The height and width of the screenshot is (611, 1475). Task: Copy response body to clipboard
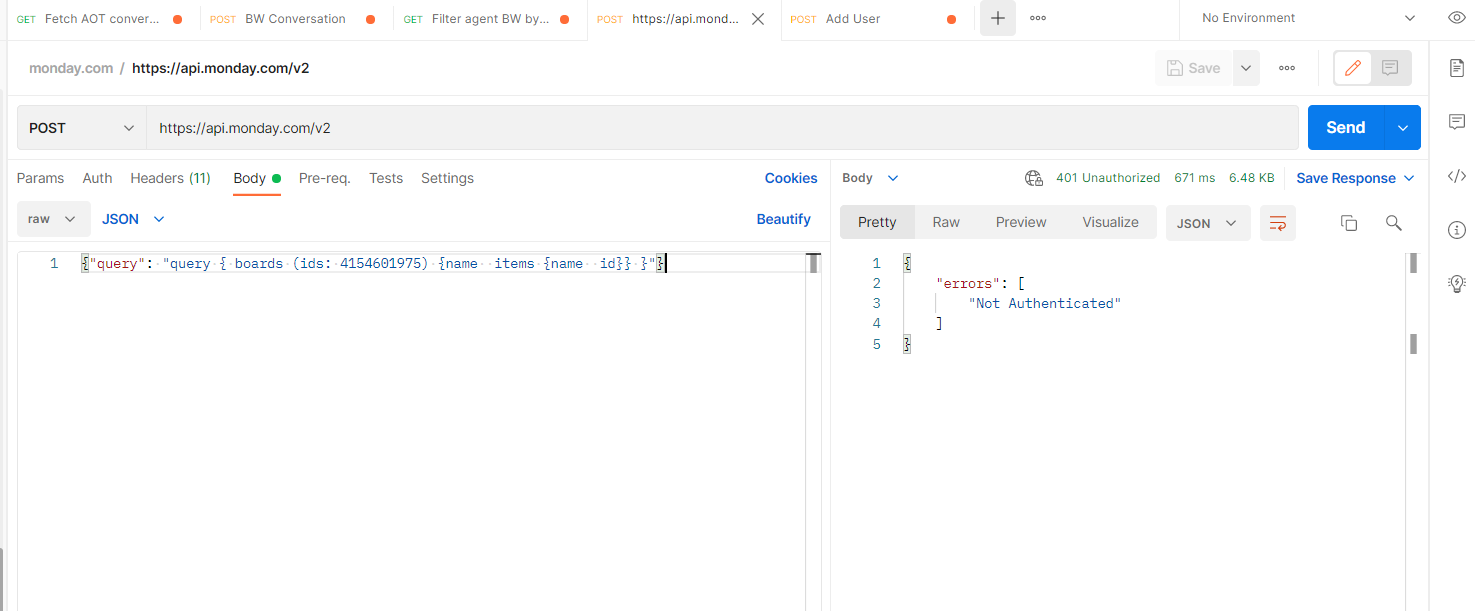point(1348,223)
